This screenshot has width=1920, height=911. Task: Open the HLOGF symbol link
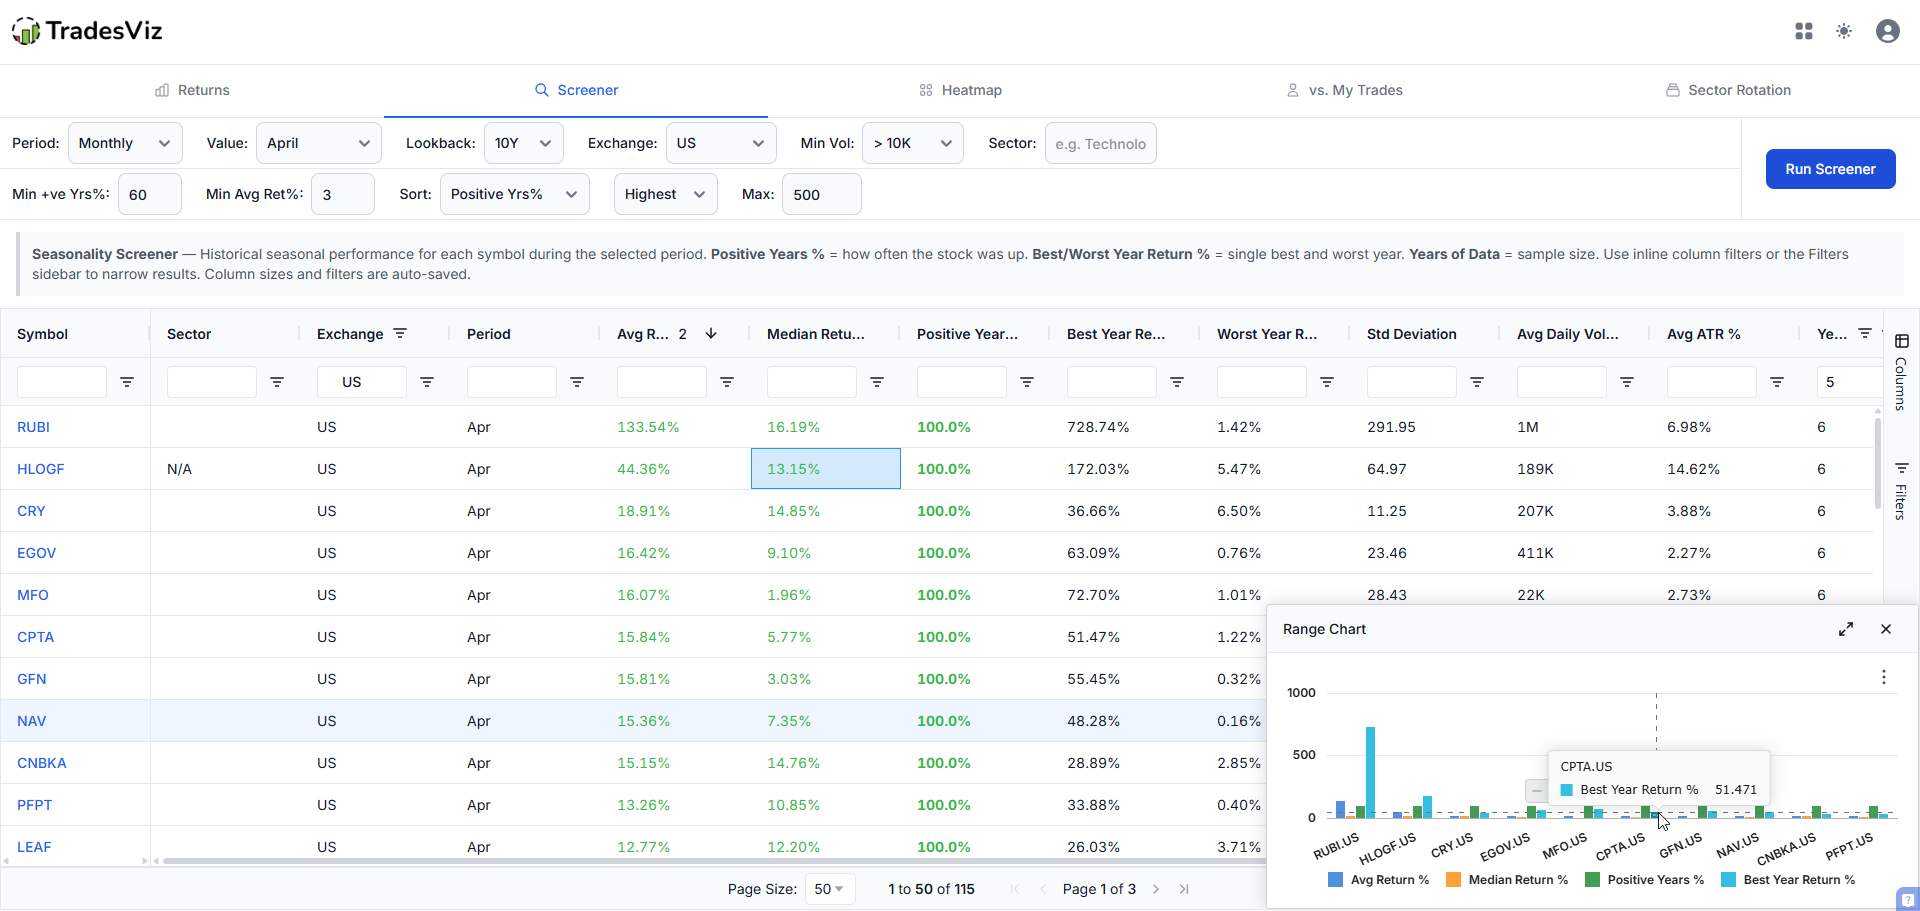tap(40, 469)
